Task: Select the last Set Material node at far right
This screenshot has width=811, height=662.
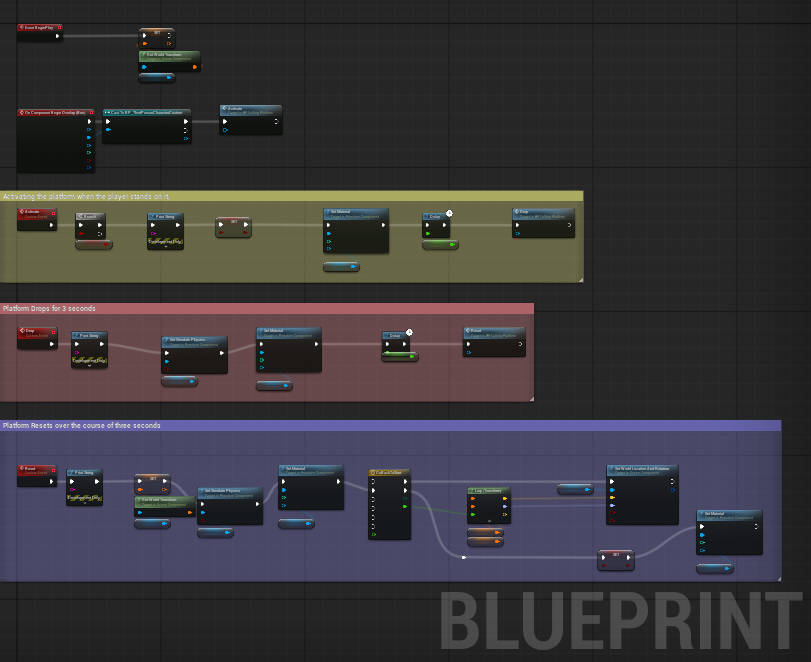Action: 729,532
